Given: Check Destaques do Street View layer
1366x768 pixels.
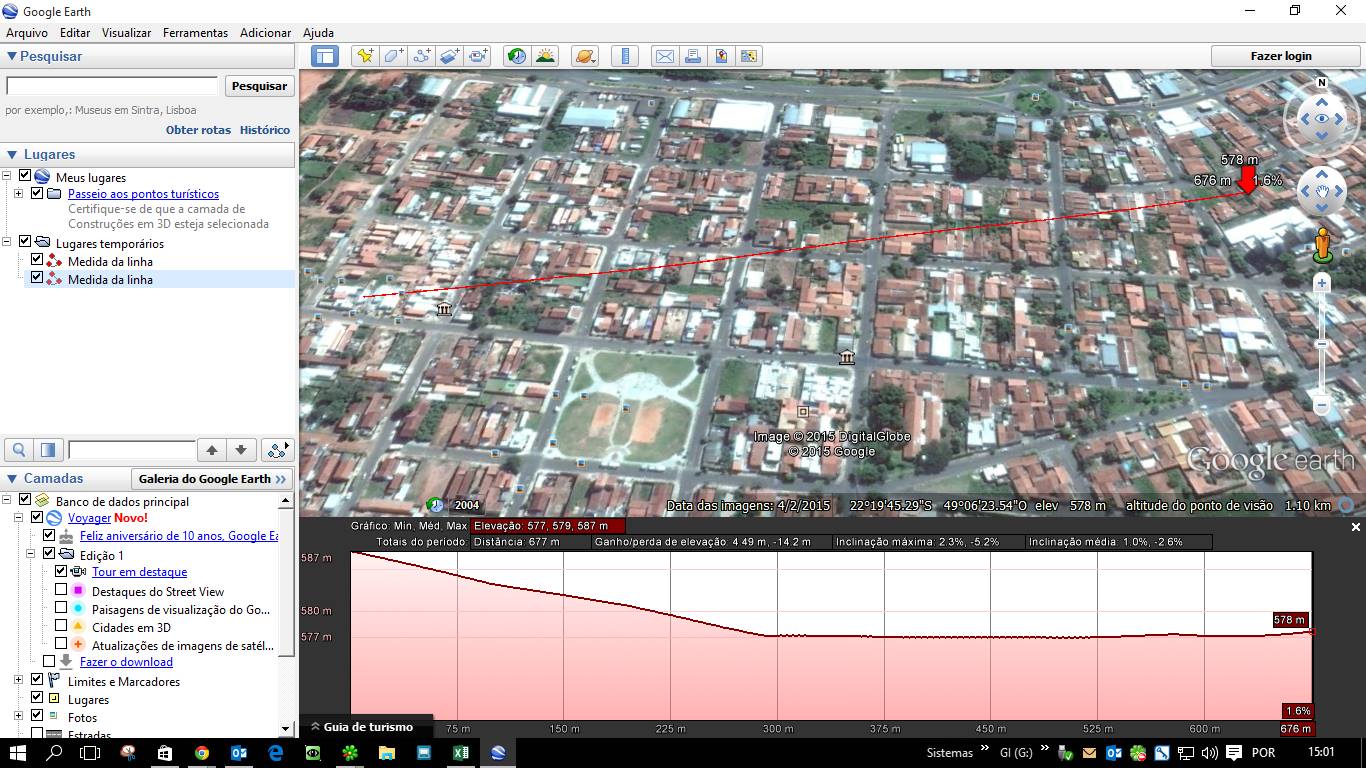Looking at the screenshot, I should point(61,591).
